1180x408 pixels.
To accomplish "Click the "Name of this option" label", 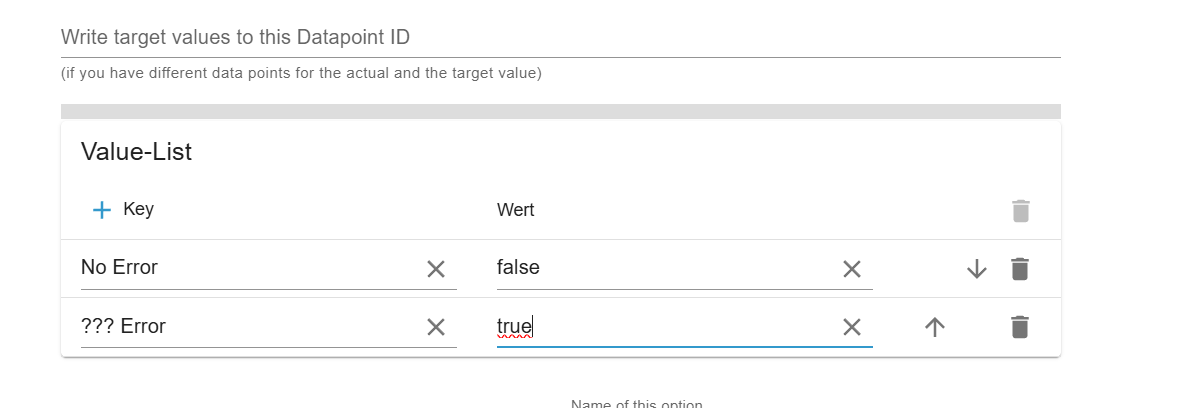I will pos(636,404).
